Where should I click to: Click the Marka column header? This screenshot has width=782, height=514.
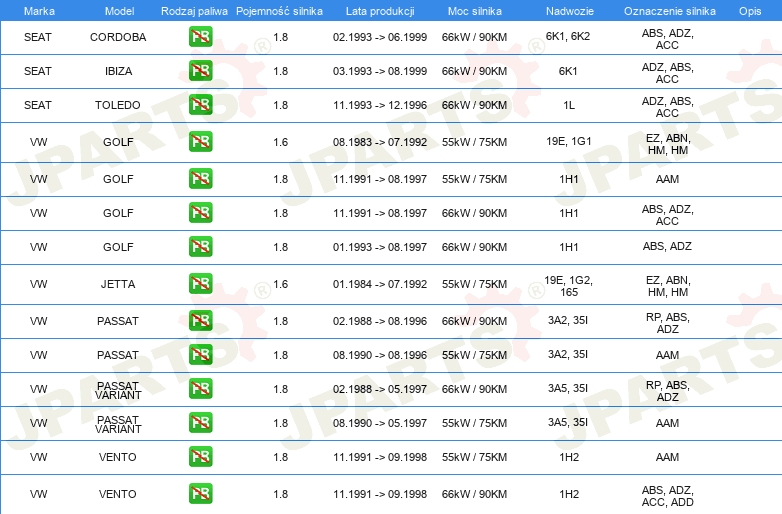tap(39, 11)
